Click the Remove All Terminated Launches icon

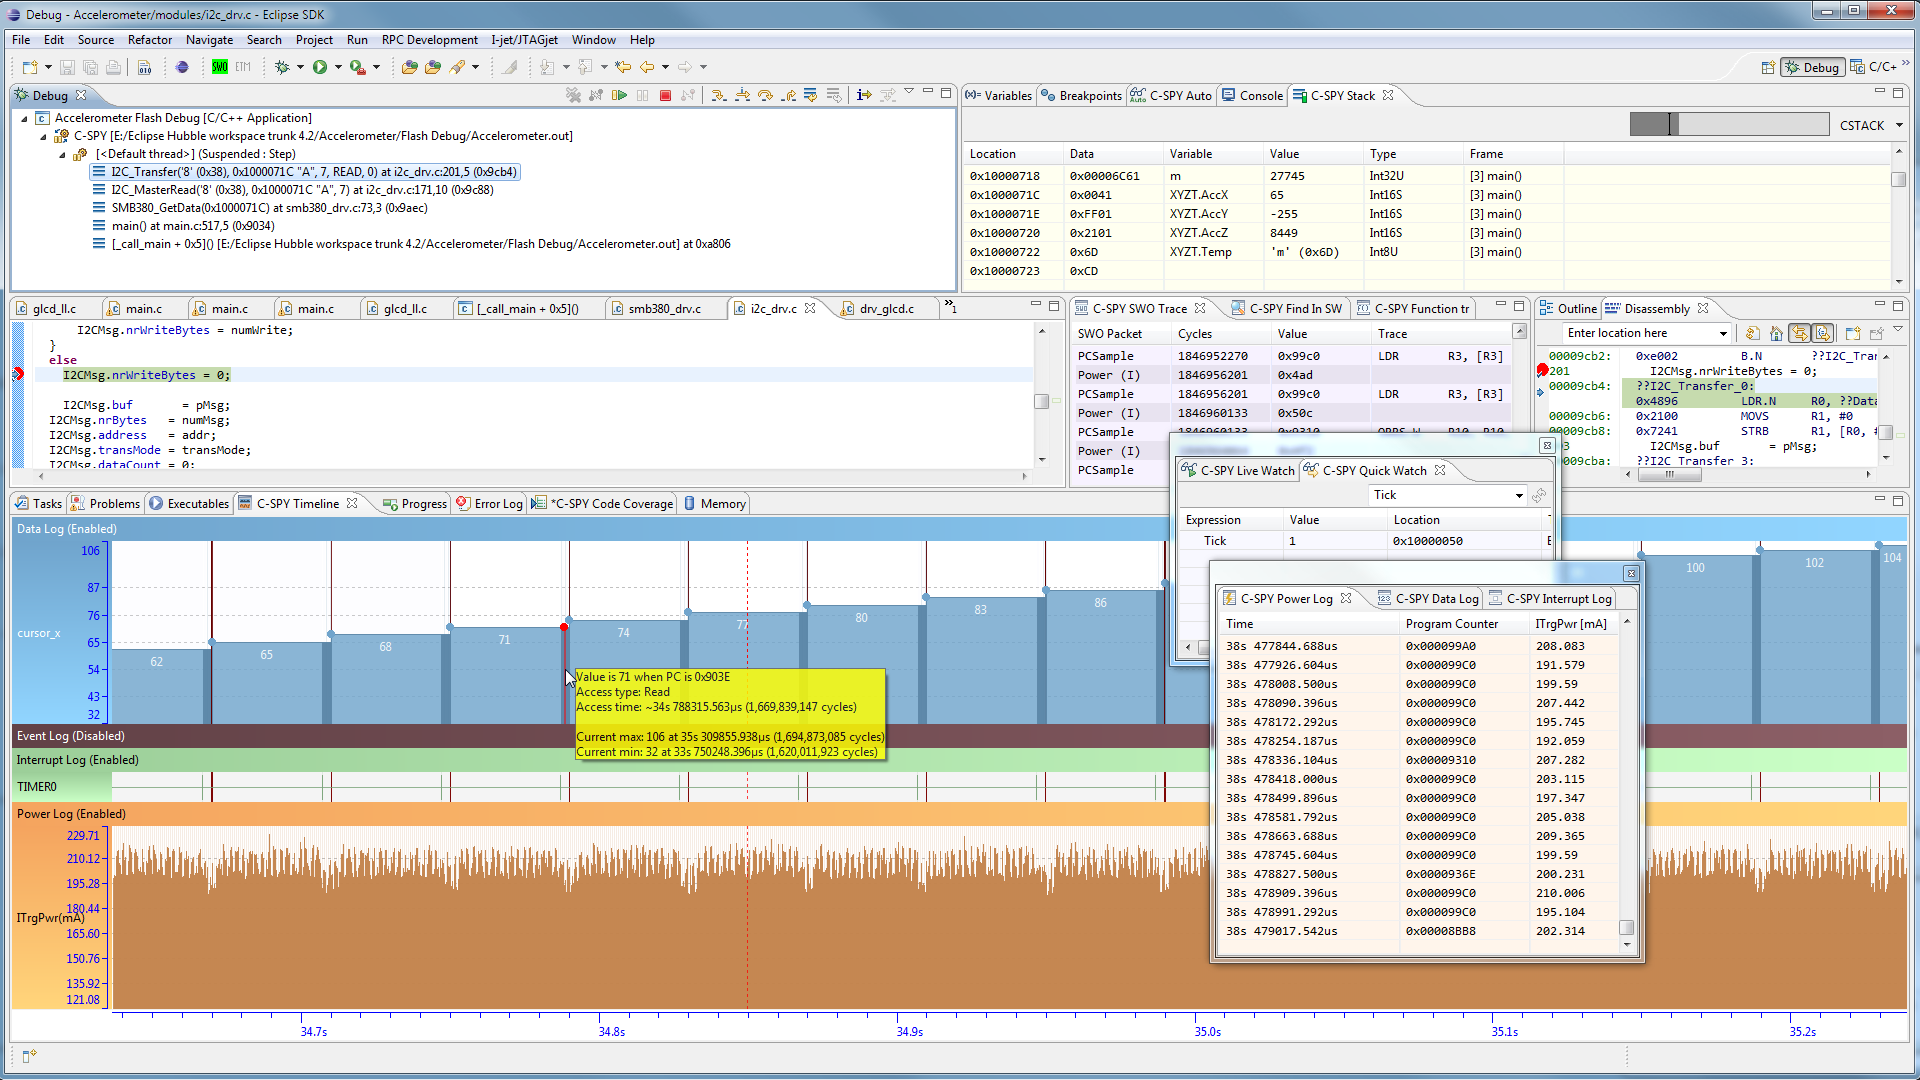click(573, 95)
